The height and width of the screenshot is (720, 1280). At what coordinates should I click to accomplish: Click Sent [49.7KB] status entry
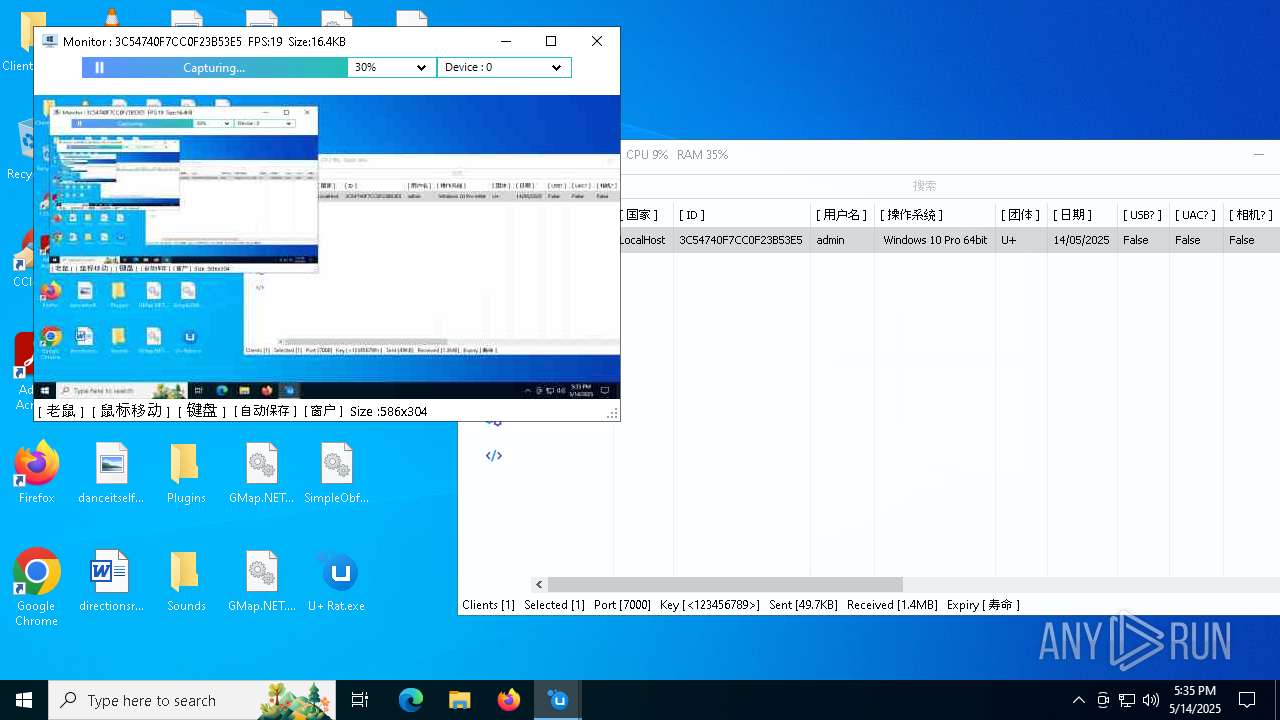[x=803, y=605]
